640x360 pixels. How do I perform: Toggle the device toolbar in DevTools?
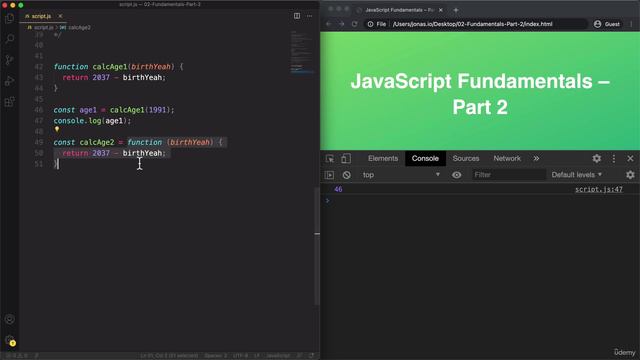tap(346, 158)
